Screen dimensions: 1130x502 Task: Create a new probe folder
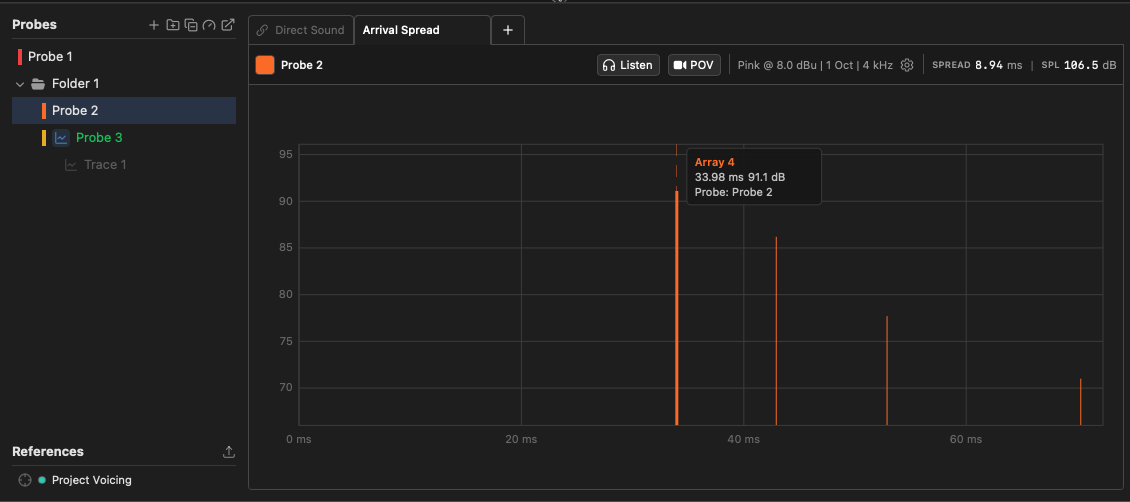tap(172, 25)
